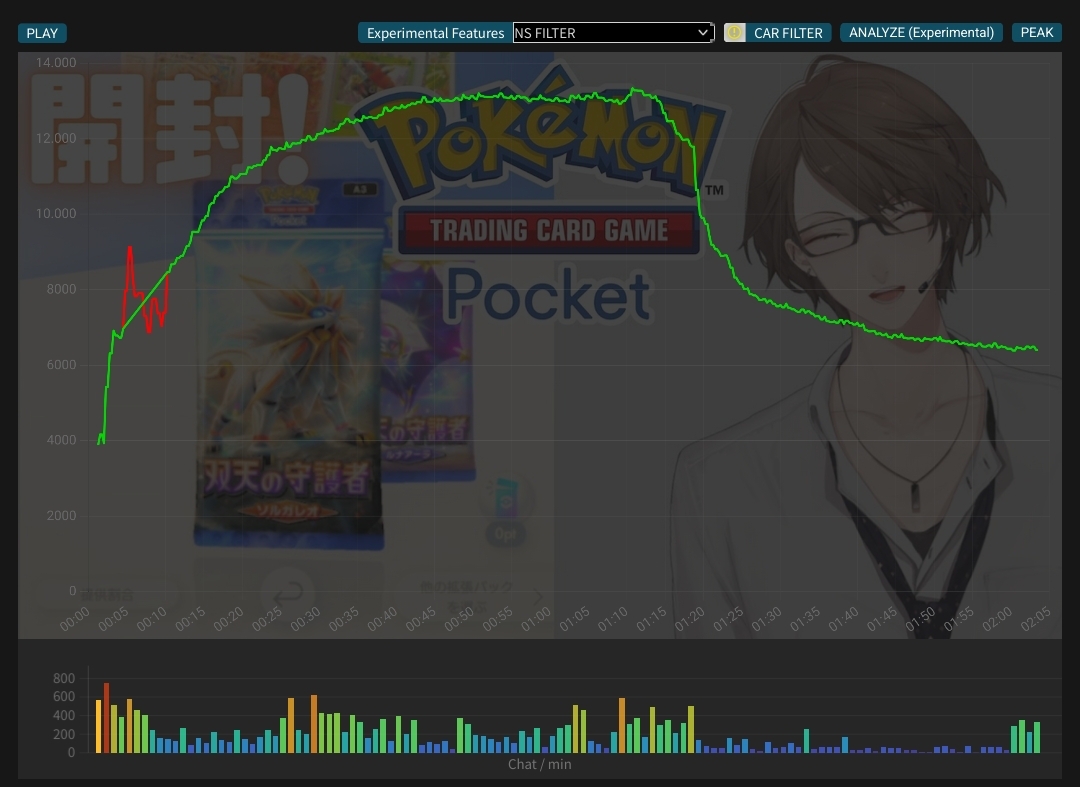The height and width of the screenshot is (787, 1080).
Task: Click the 8000 y-axis label
Action: pos(61,289)
